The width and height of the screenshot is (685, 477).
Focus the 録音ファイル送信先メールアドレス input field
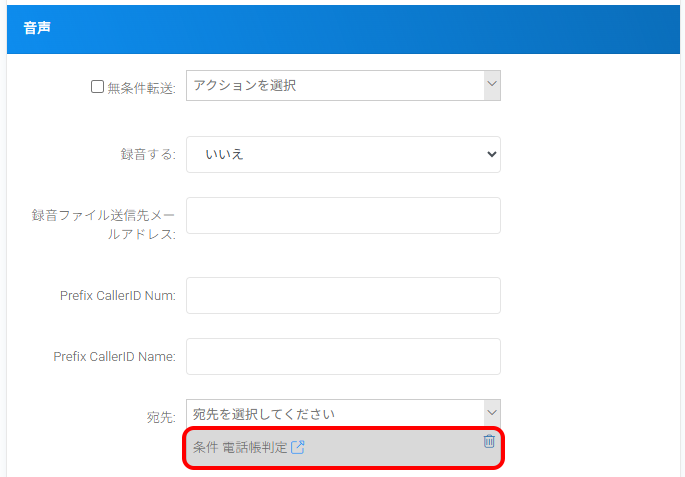[343, 215]
